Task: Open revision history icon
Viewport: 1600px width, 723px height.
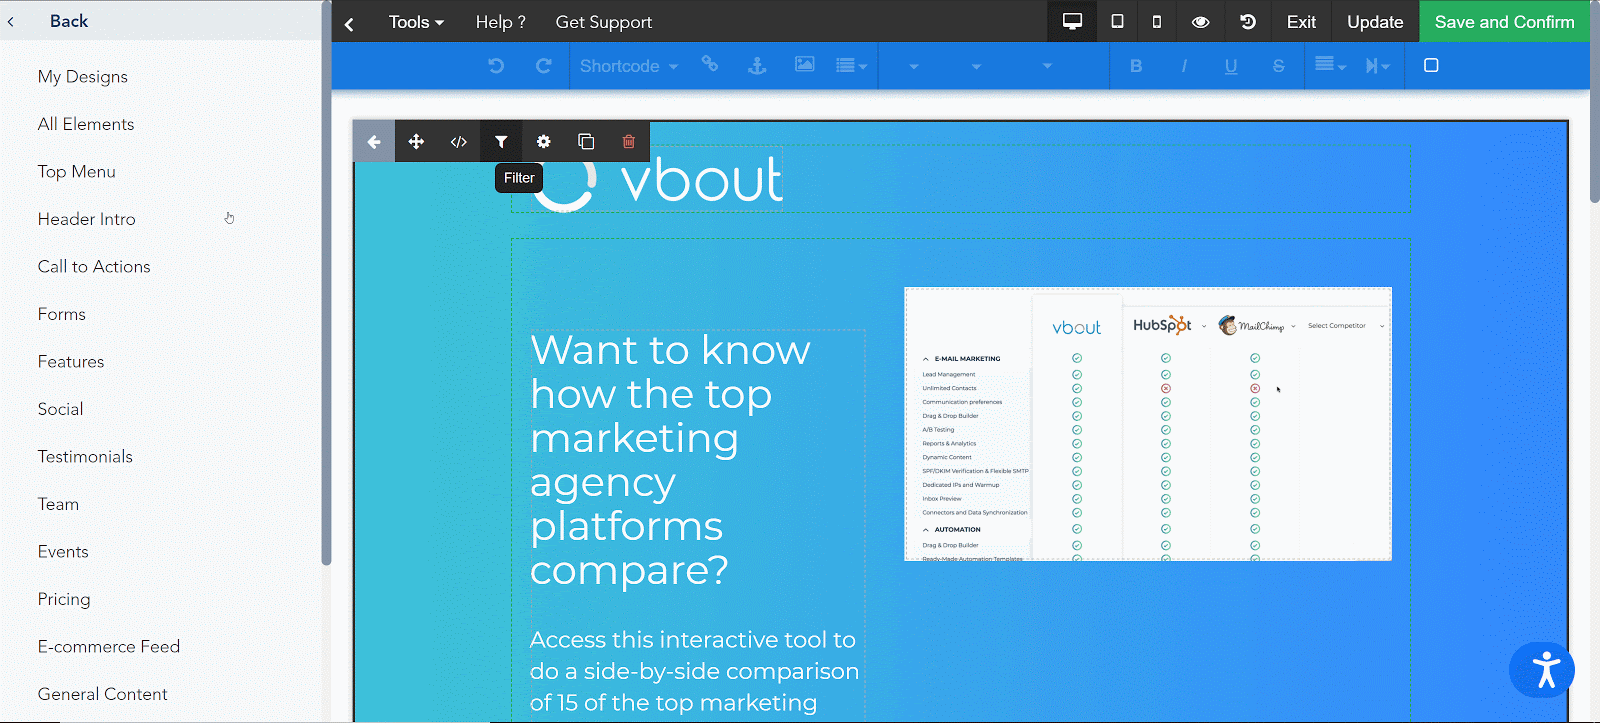Action: 1248,21
